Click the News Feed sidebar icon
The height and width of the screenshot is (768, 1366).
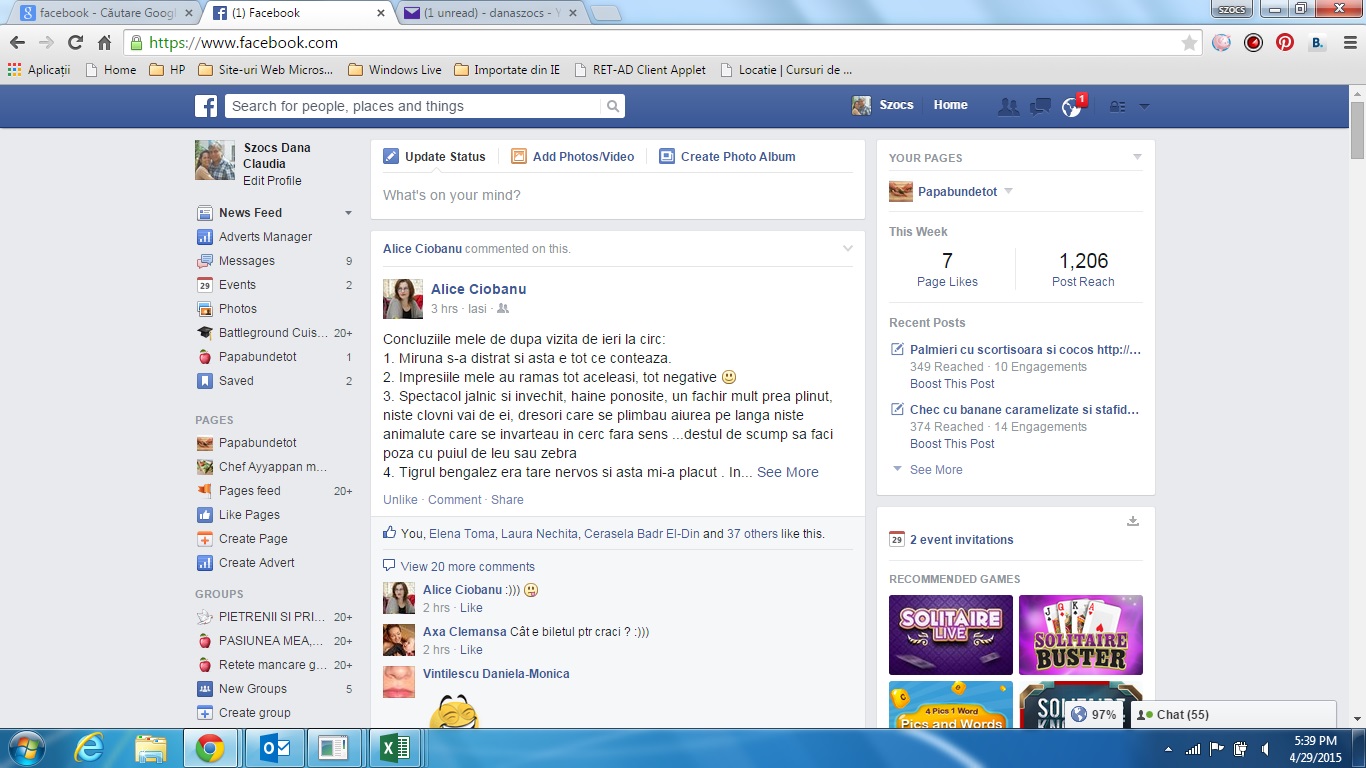[205, 213]
